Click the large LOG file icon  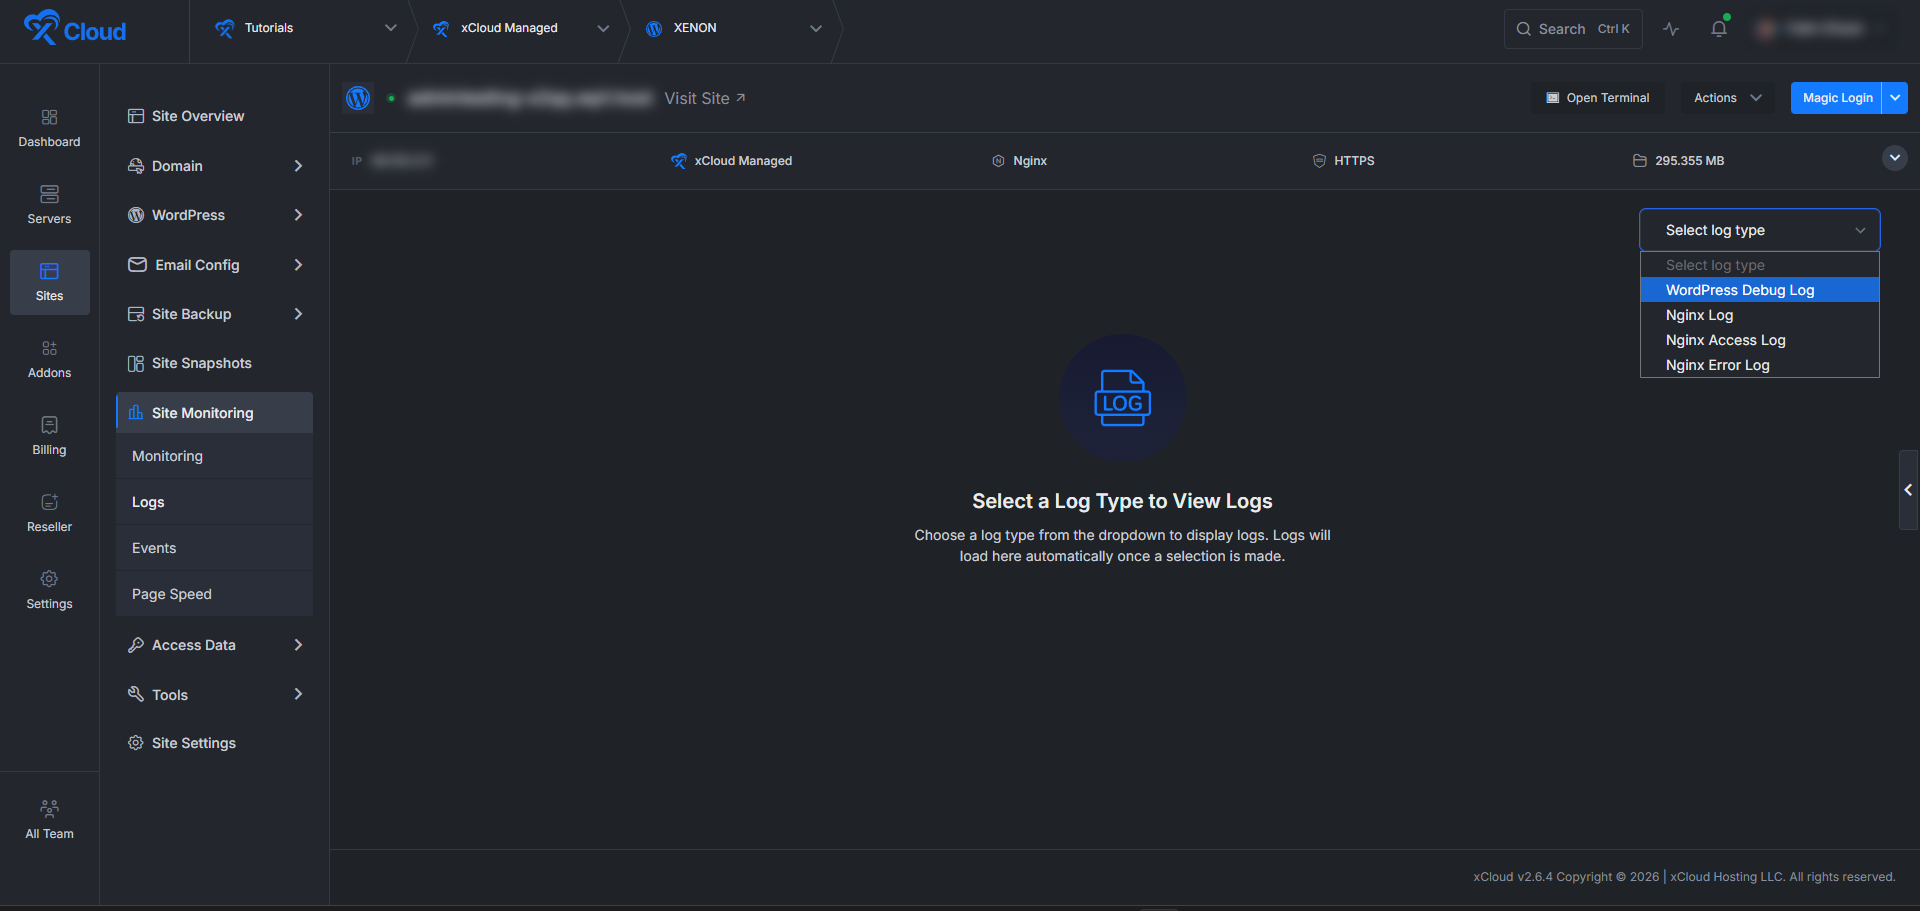1122,398
